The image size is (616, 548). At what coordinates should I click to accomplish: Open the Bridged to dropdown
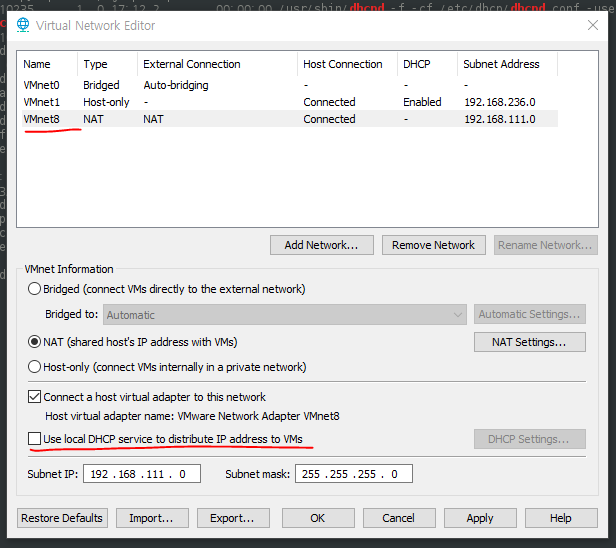pyautogui.click(x=285, y=315)
